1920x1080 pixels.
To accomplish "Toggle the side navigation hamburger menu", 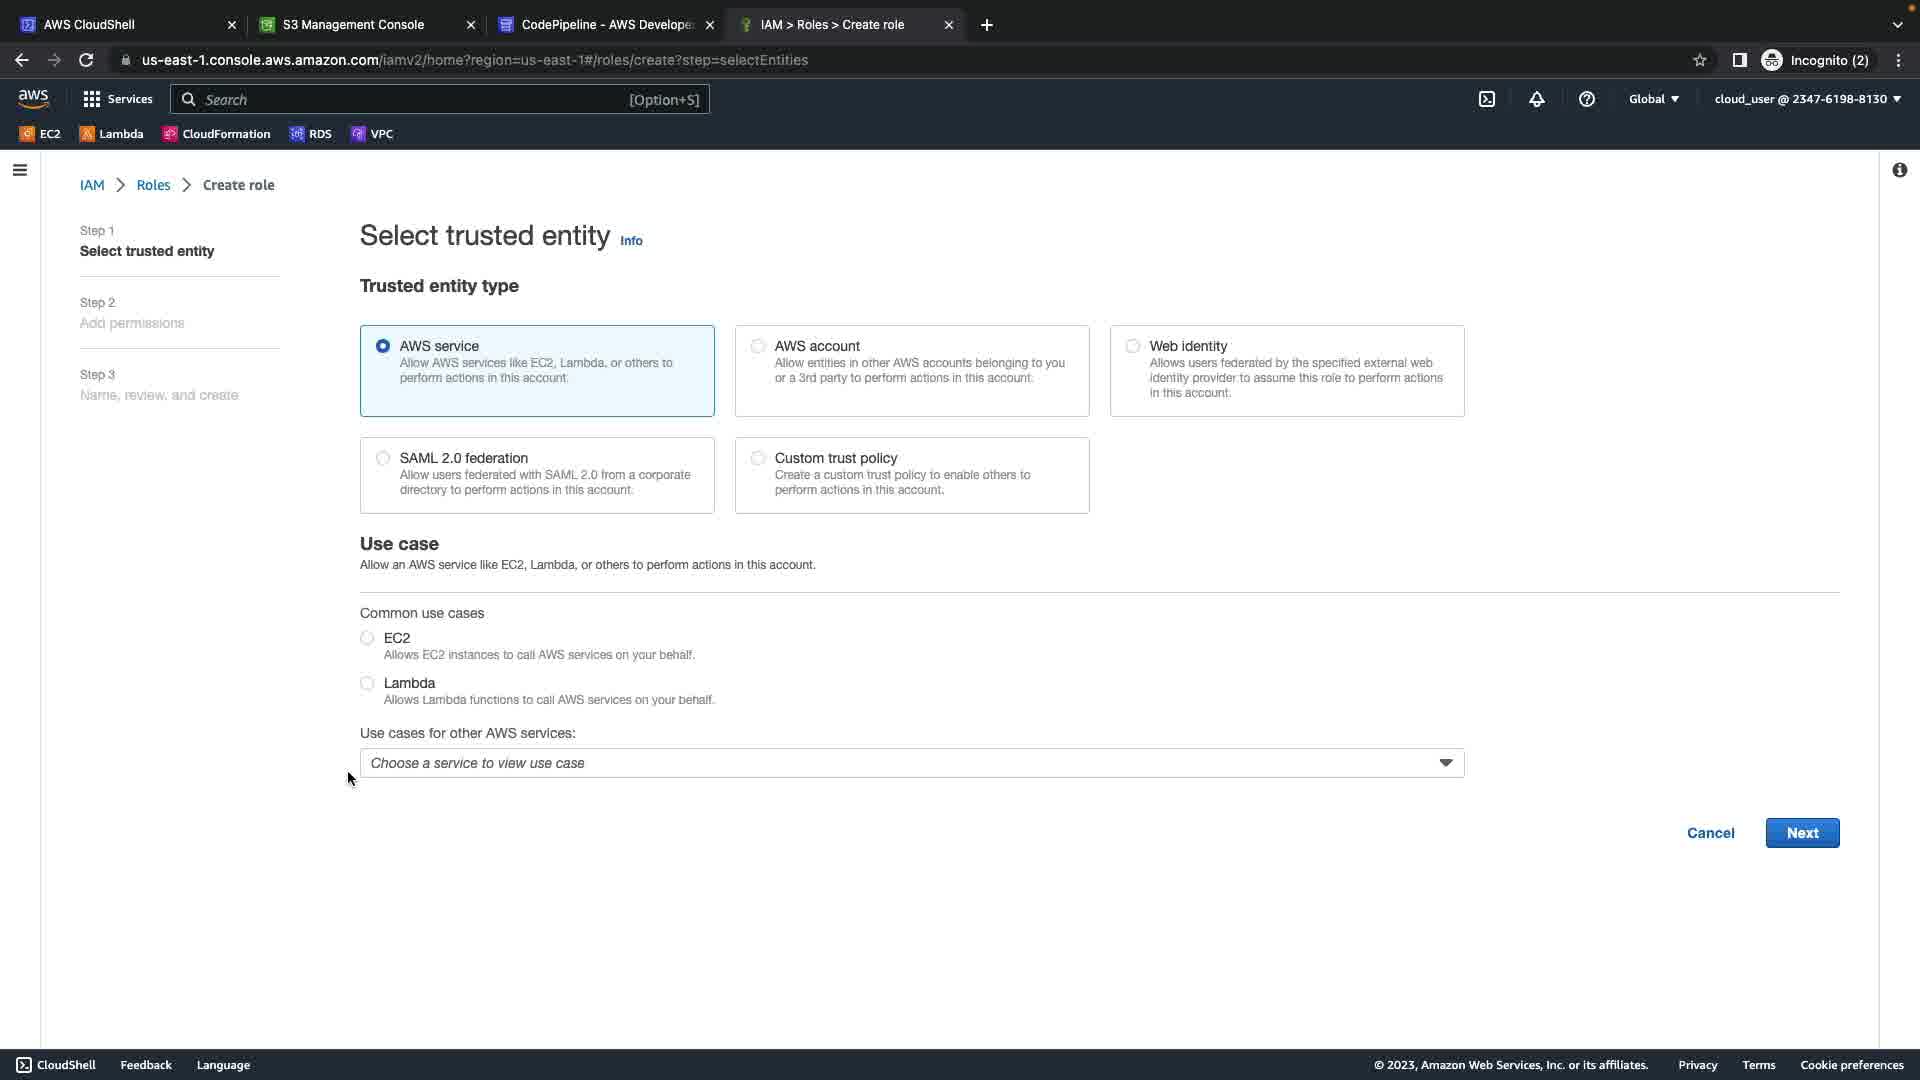I will pos(19,170).
